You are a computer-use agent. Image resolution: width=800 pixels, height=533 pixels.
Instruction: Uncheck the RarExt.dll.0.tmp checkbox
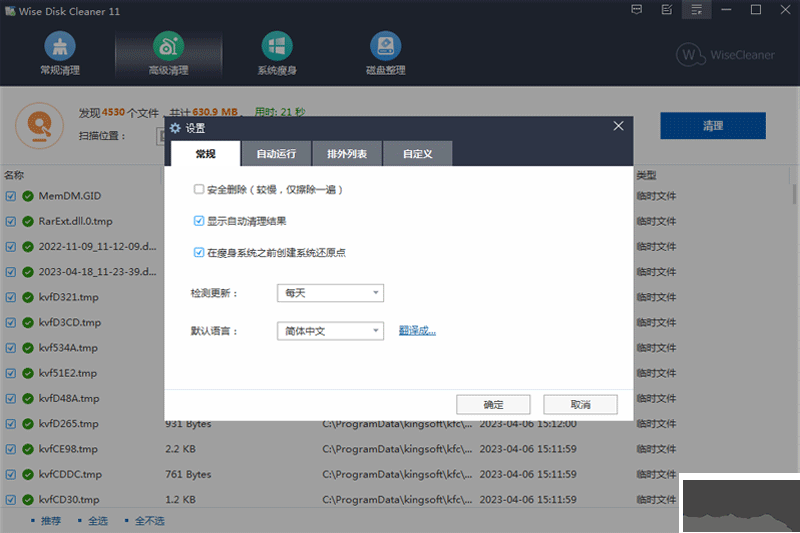tap(11, 221)
